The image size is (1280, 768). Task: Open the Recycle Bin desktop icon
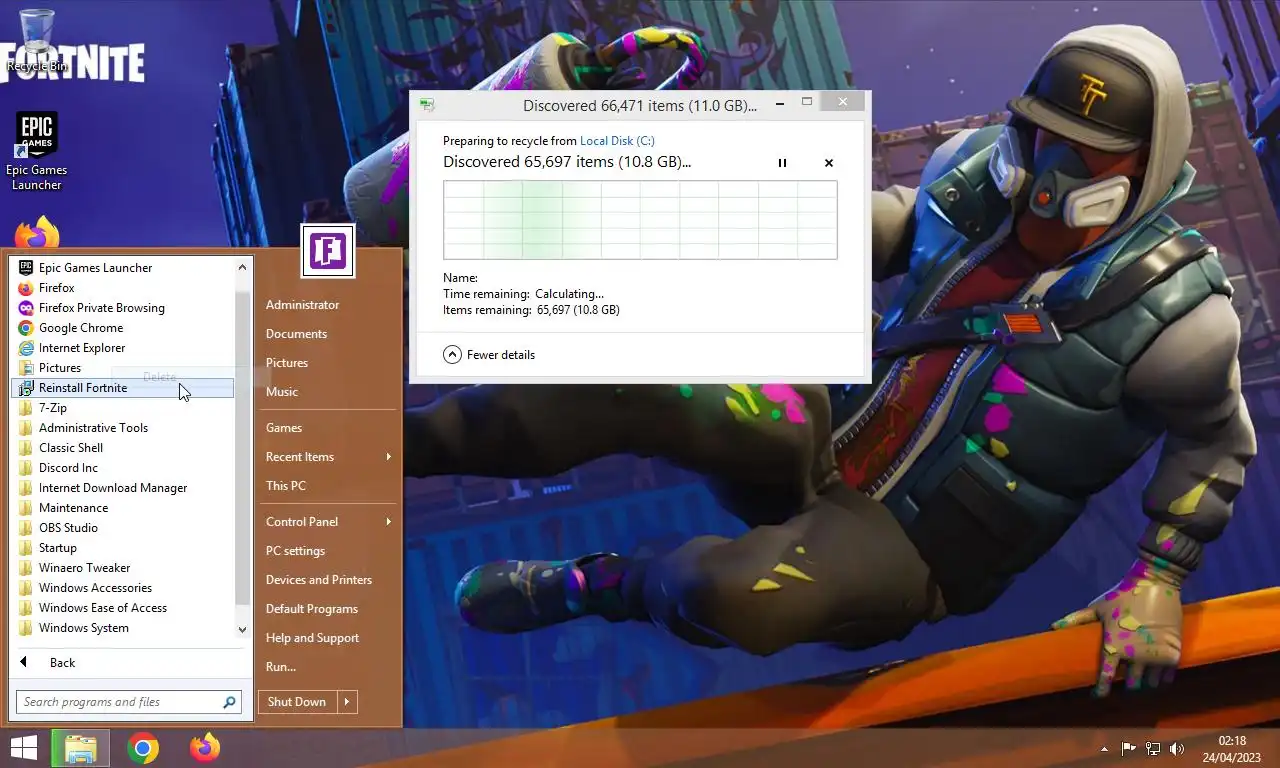pyautogui.click(x=37, y=40)
